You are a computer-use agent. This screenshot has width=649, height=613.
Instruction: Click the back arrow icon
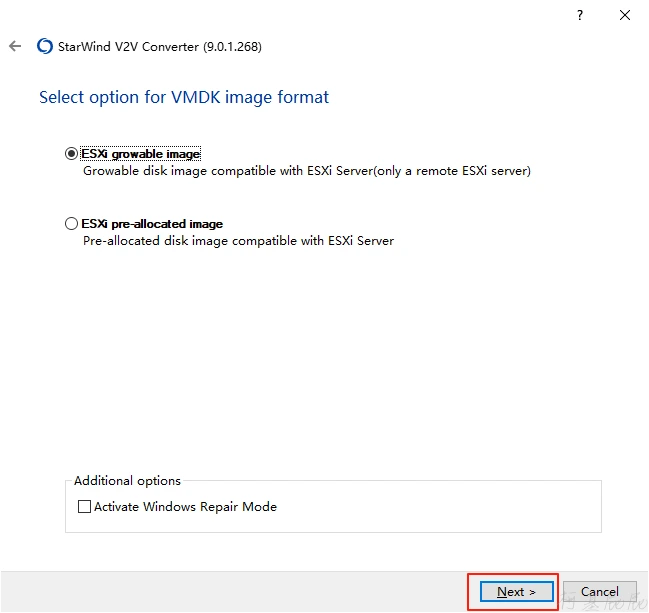click(15, 47)
